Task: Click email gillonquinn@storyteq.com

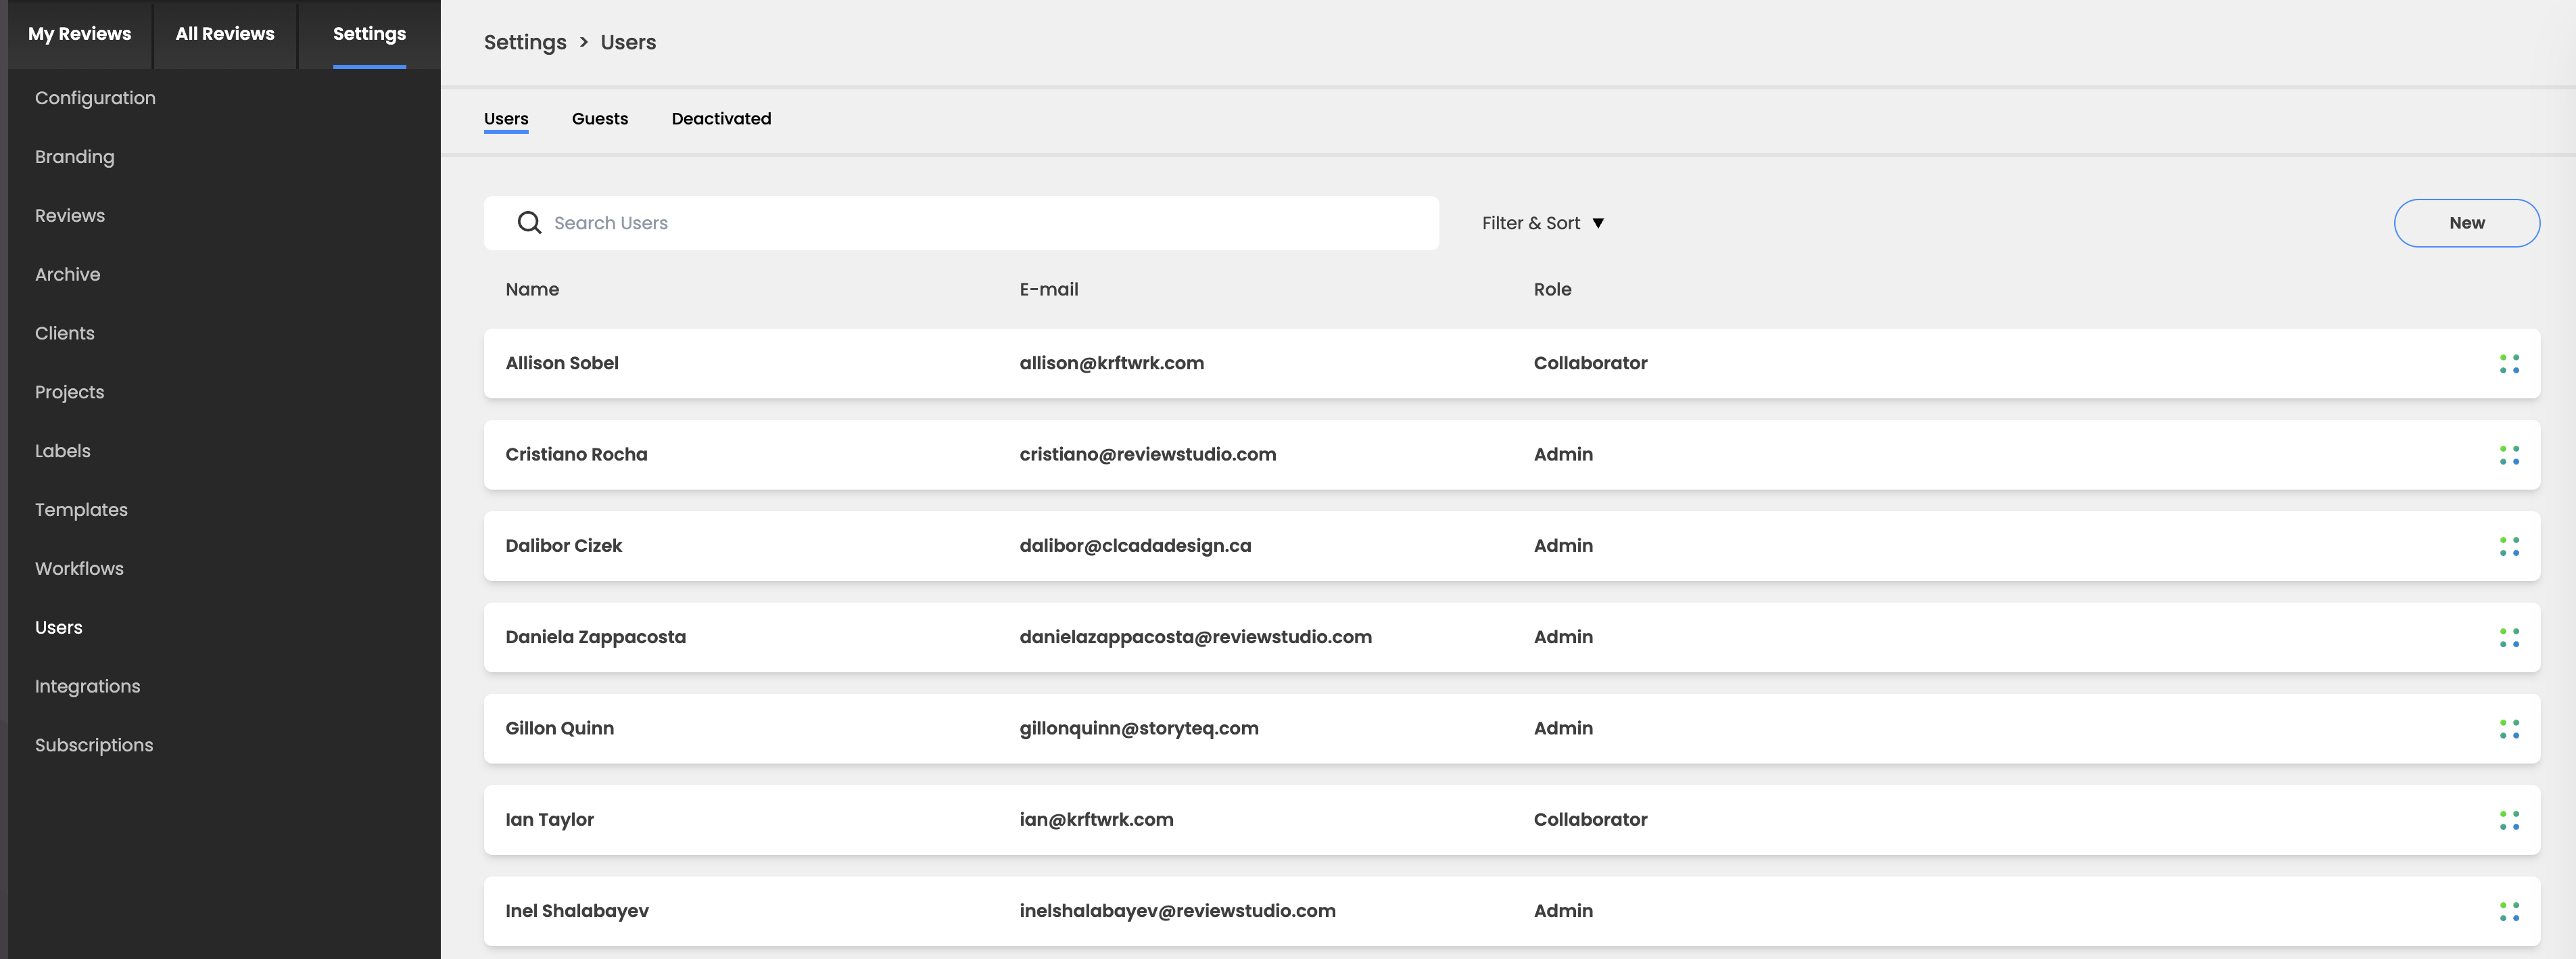Action: tap(1139, 728)
